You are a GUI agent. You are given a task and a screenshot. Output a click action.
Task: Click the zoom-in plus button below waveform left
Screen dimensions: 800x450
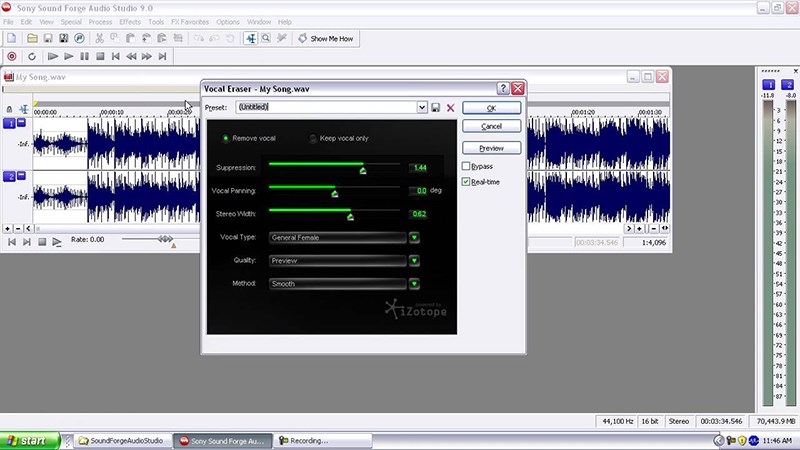pyautogui.click(x=7, y=229)
